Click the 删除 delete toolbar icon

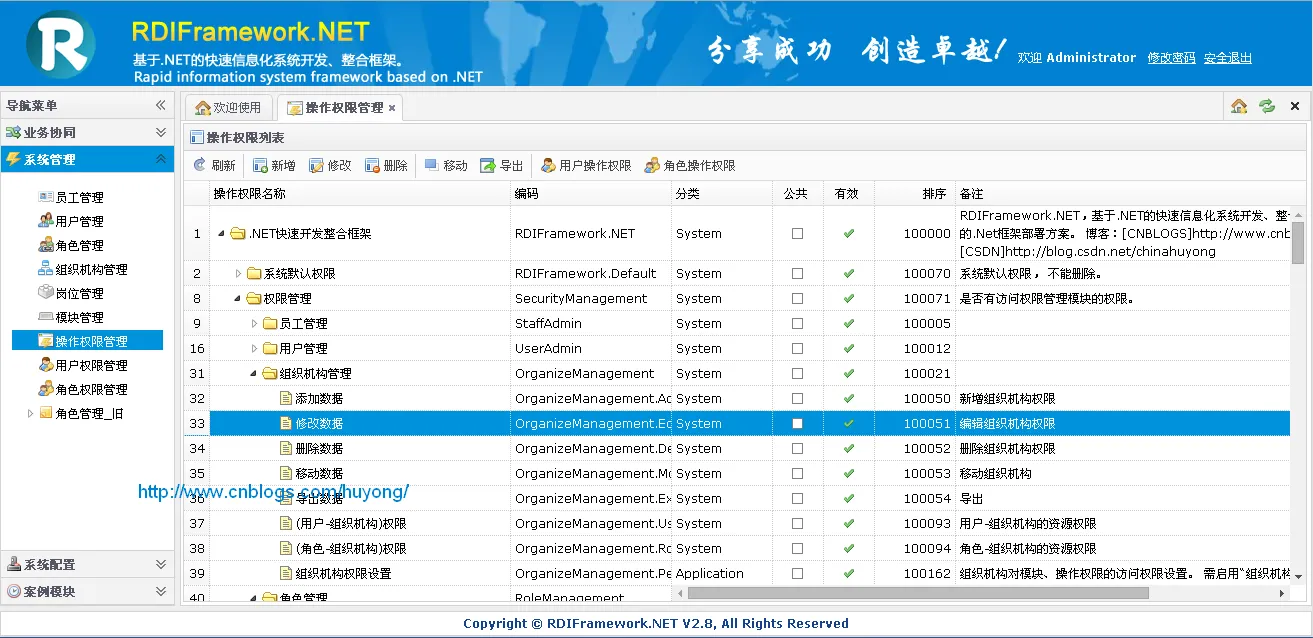click(372, 165)
